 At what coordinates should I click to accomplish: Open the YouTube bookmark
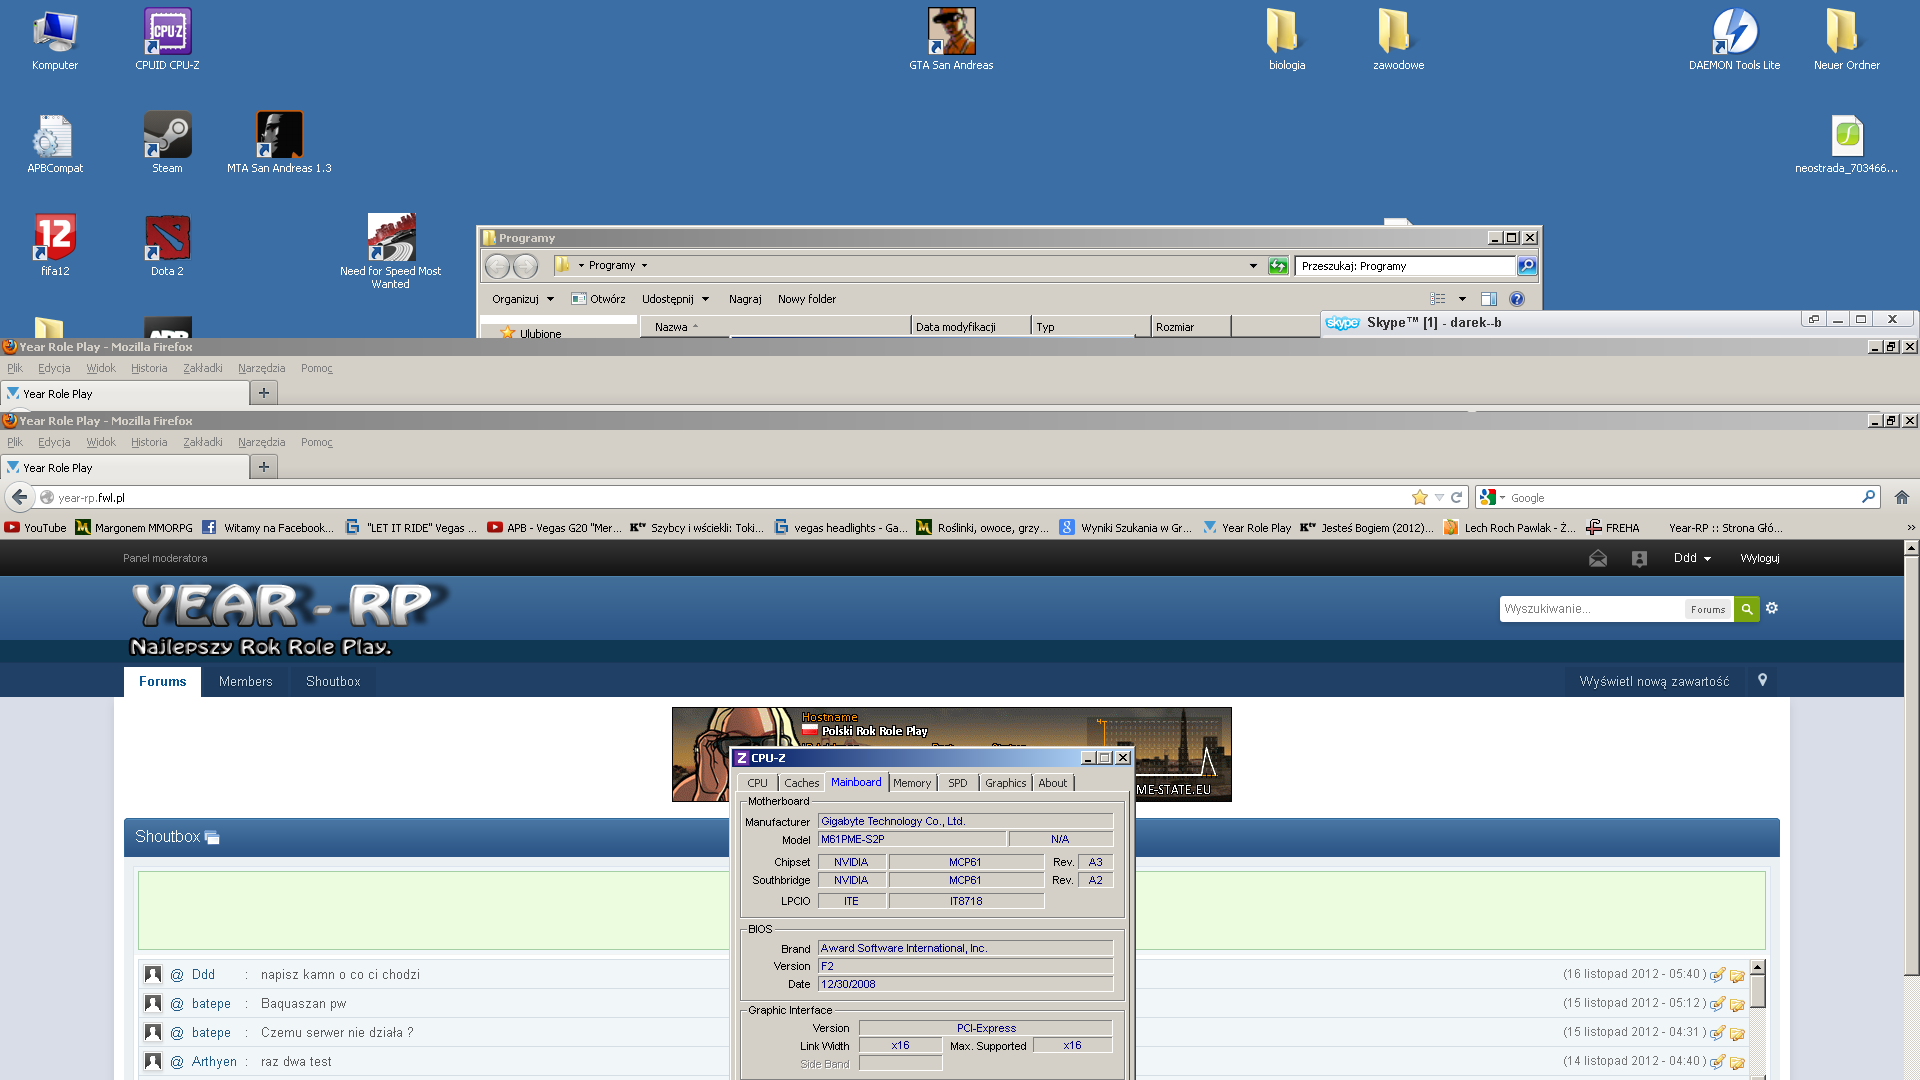click(36, 528)
